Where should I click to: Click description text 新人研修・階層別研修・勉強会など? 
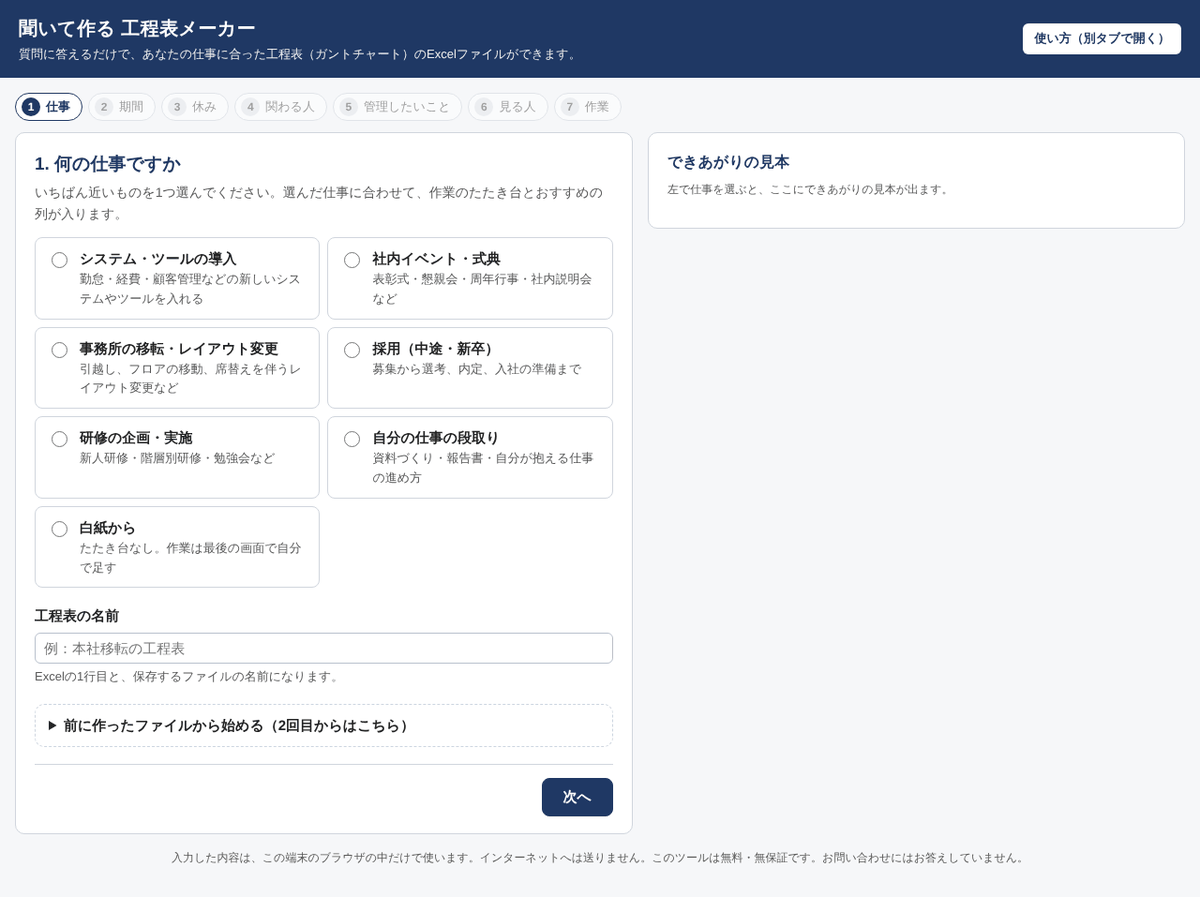(177, 458)
